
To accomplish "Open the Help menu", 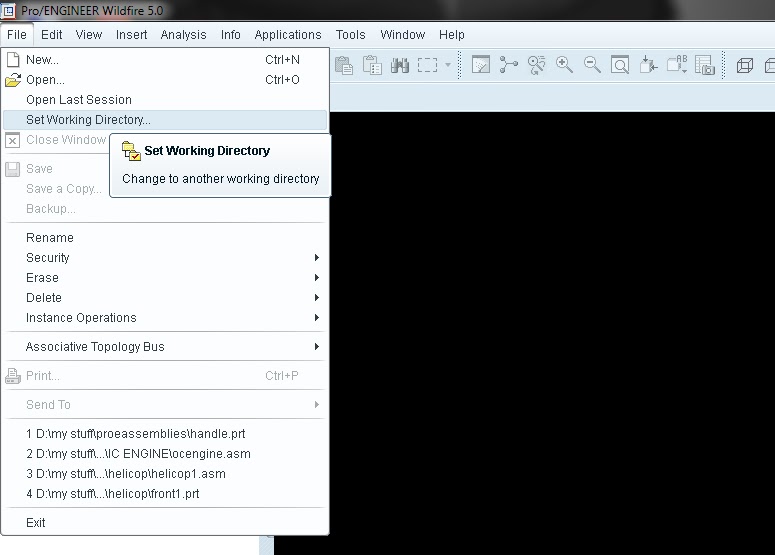I will pyautogui.click(x=452, y=35).
